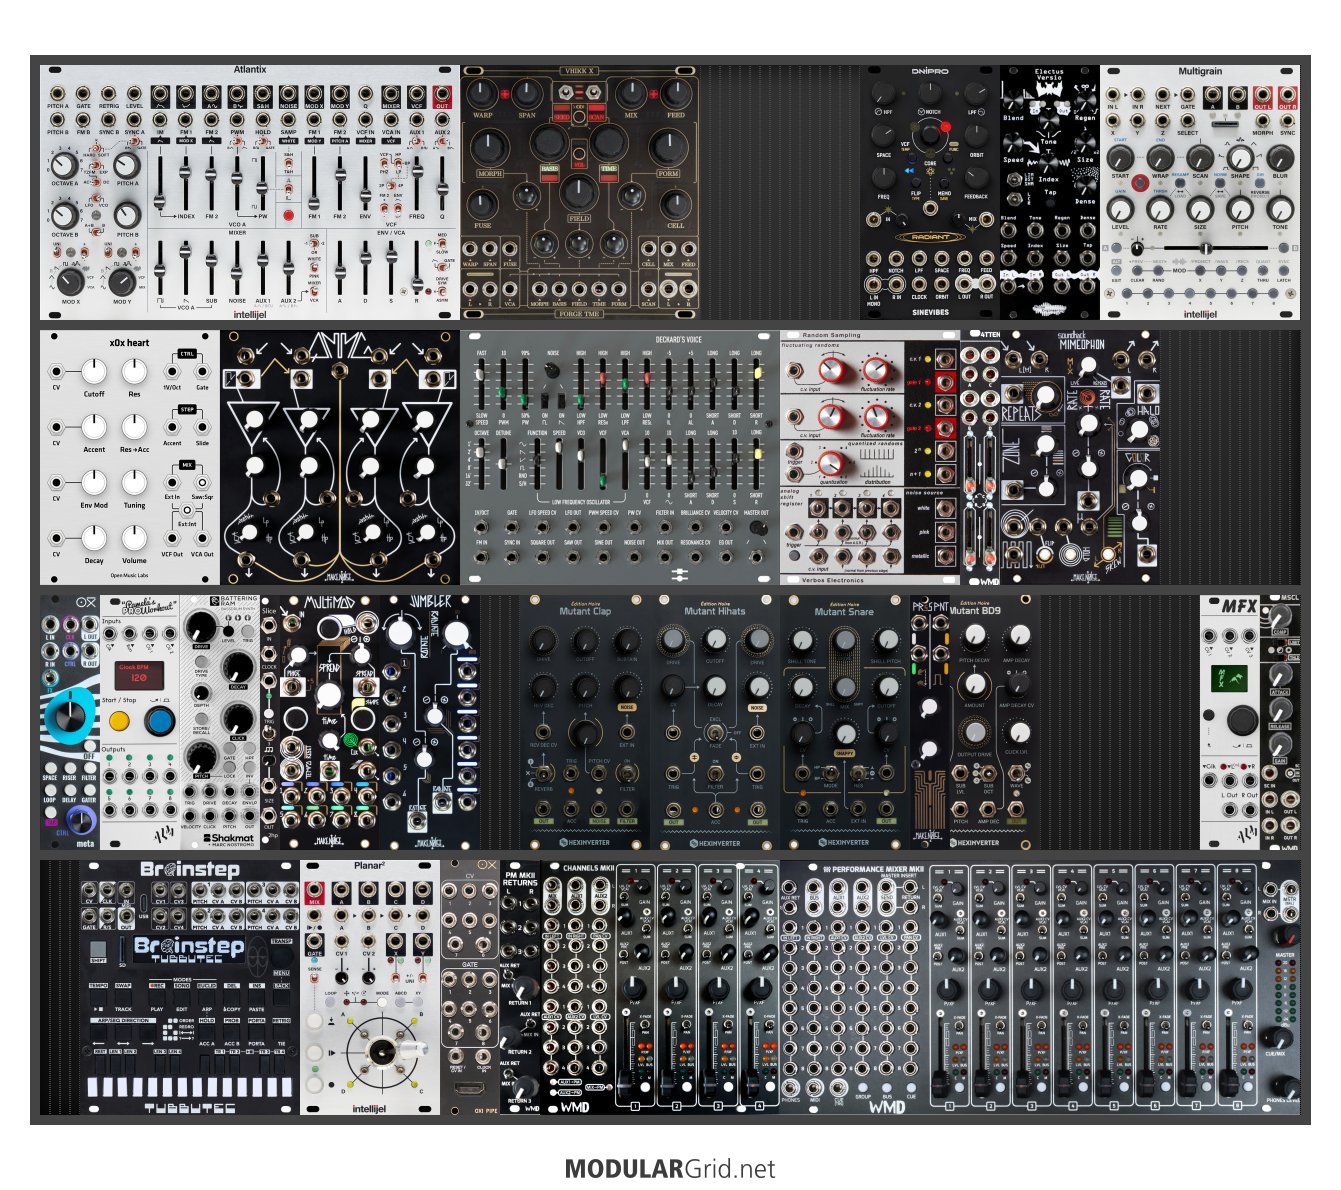Click the Mimeophon HALO knob
1341x1190 pixels.
[1138, 431]
